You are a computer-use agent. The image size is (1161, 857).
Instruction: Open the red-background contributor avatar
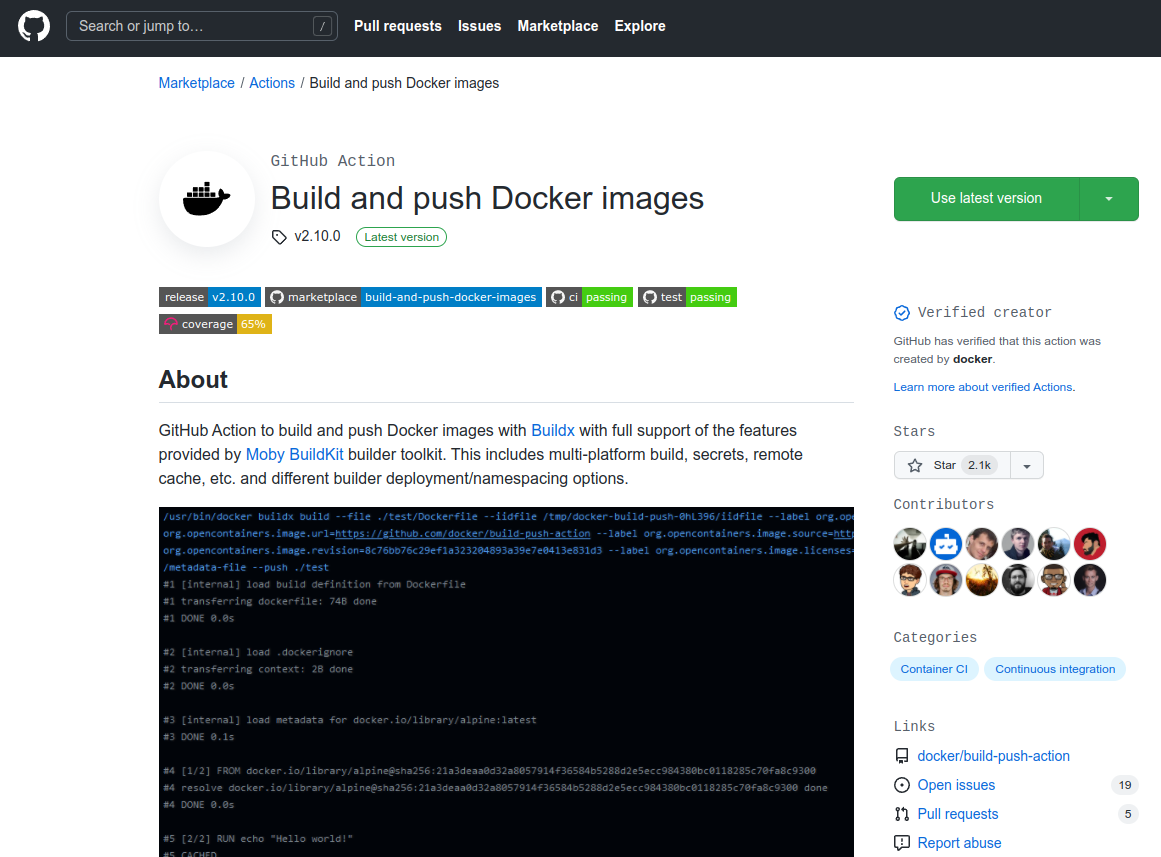[1090, 544]
